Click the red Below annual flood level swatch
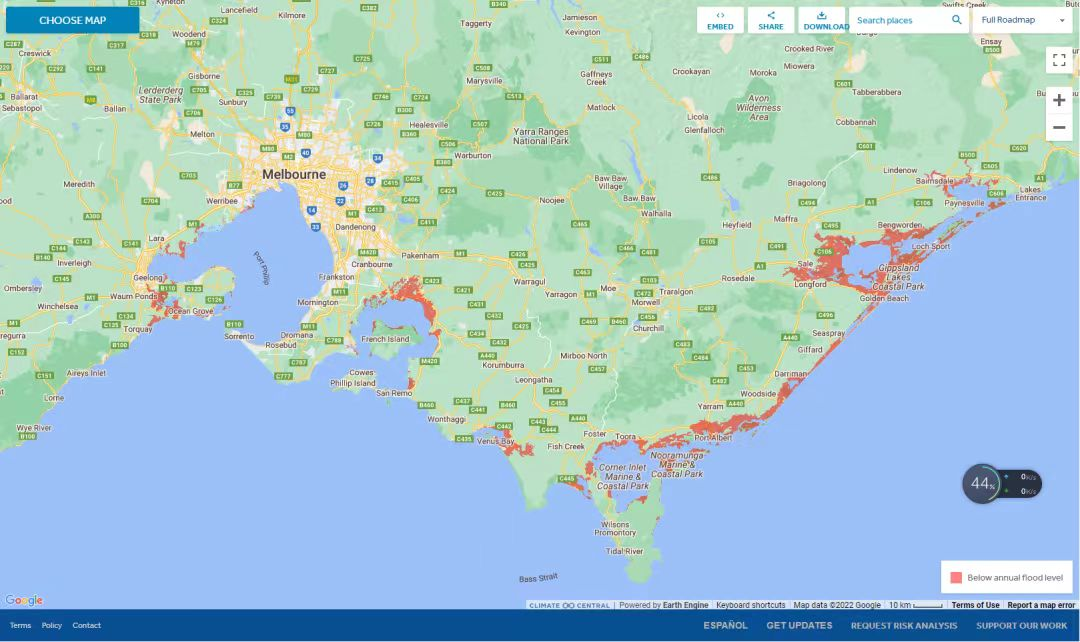Screen dimensions: 1080x642 pyautogui.click(x=956, y=577)
